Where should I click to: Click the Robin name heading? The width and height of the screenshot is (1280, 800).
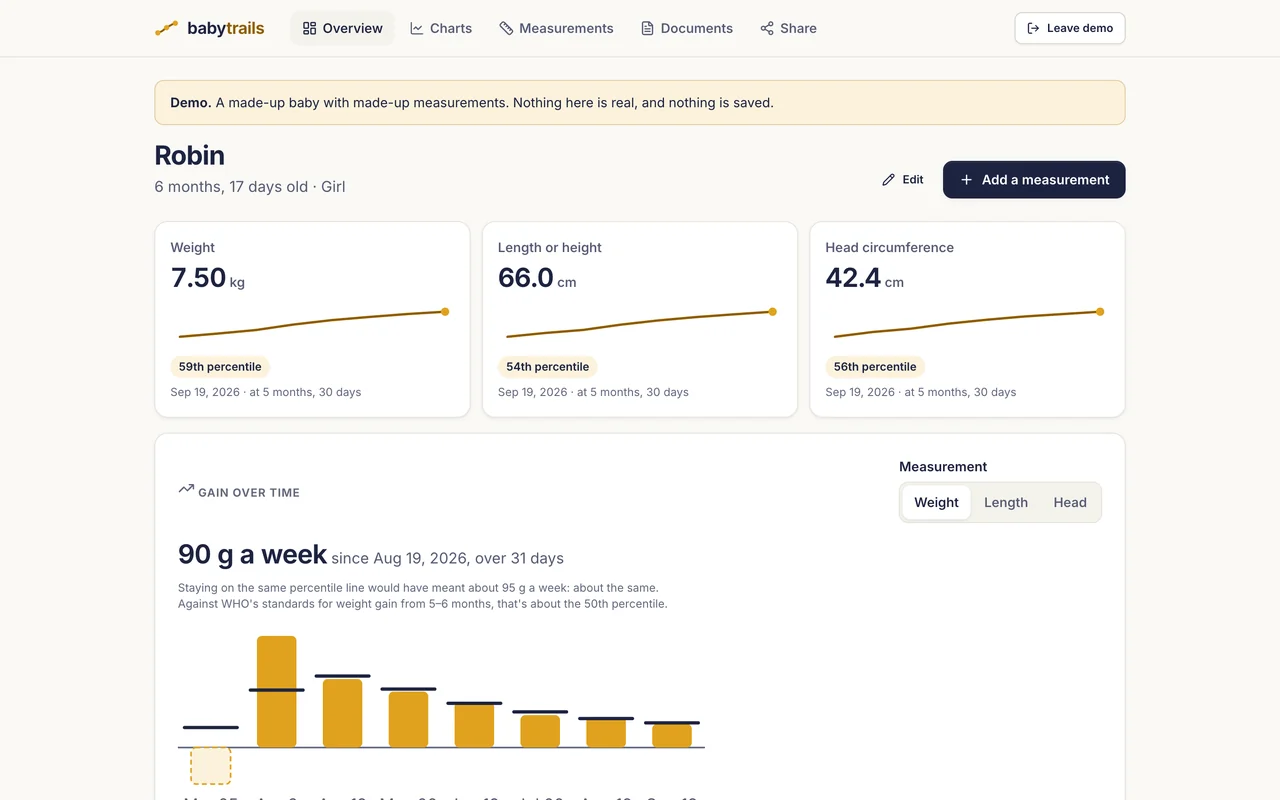(190, 156)
